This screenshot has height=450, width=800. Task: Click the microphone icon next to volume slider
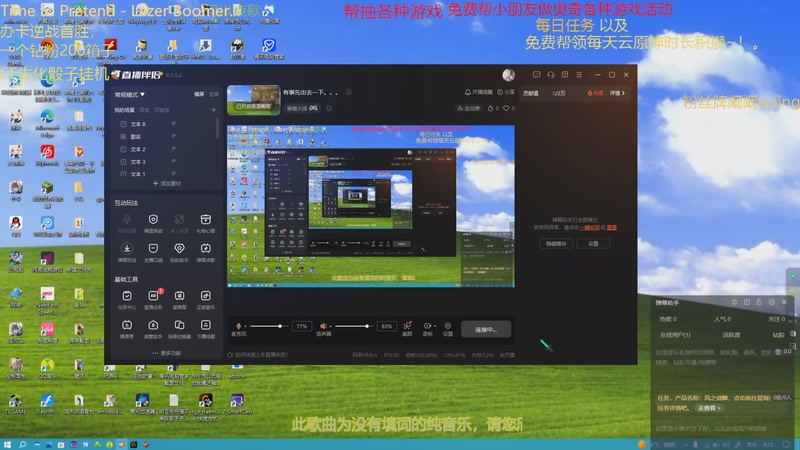click(238, 326)
